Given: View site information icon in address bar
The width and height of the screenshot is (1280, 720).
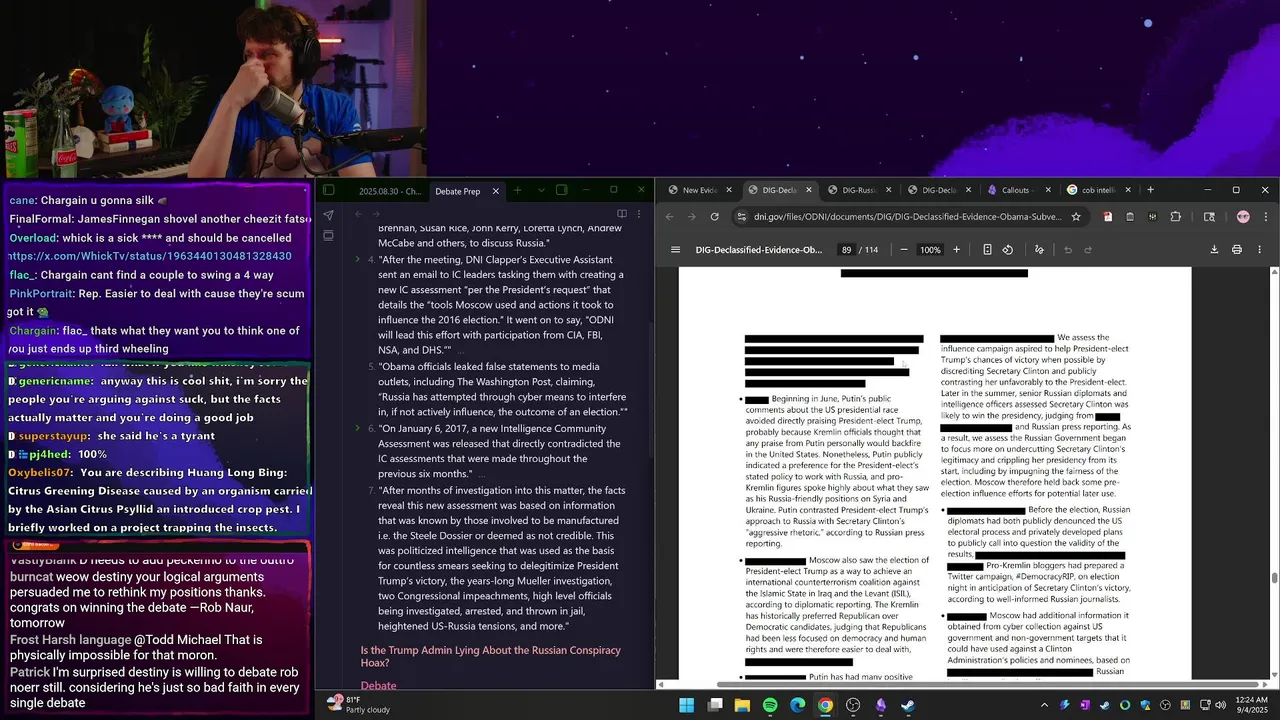Looking at the screenshot, I should pyautogui.click(x=742, y=217).
